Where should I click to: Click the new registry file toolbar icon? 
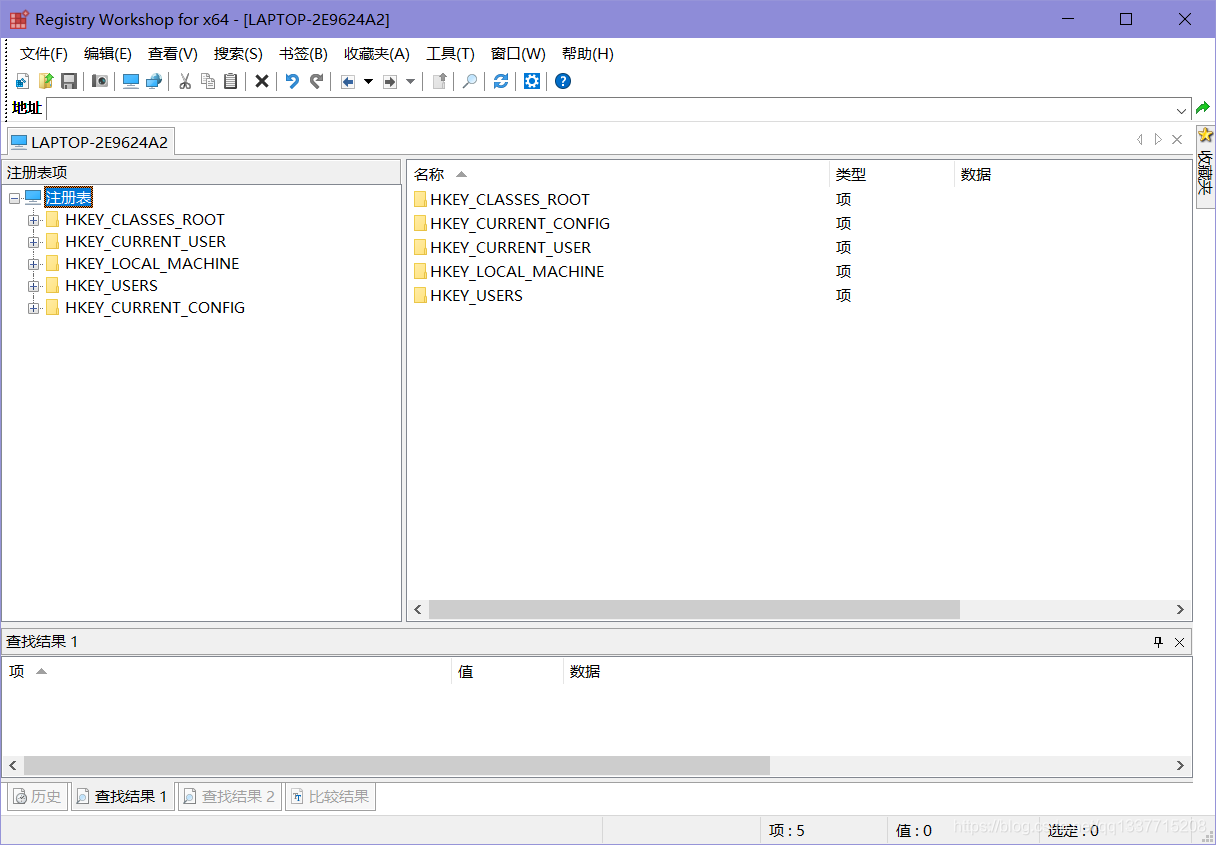(23, 81)
